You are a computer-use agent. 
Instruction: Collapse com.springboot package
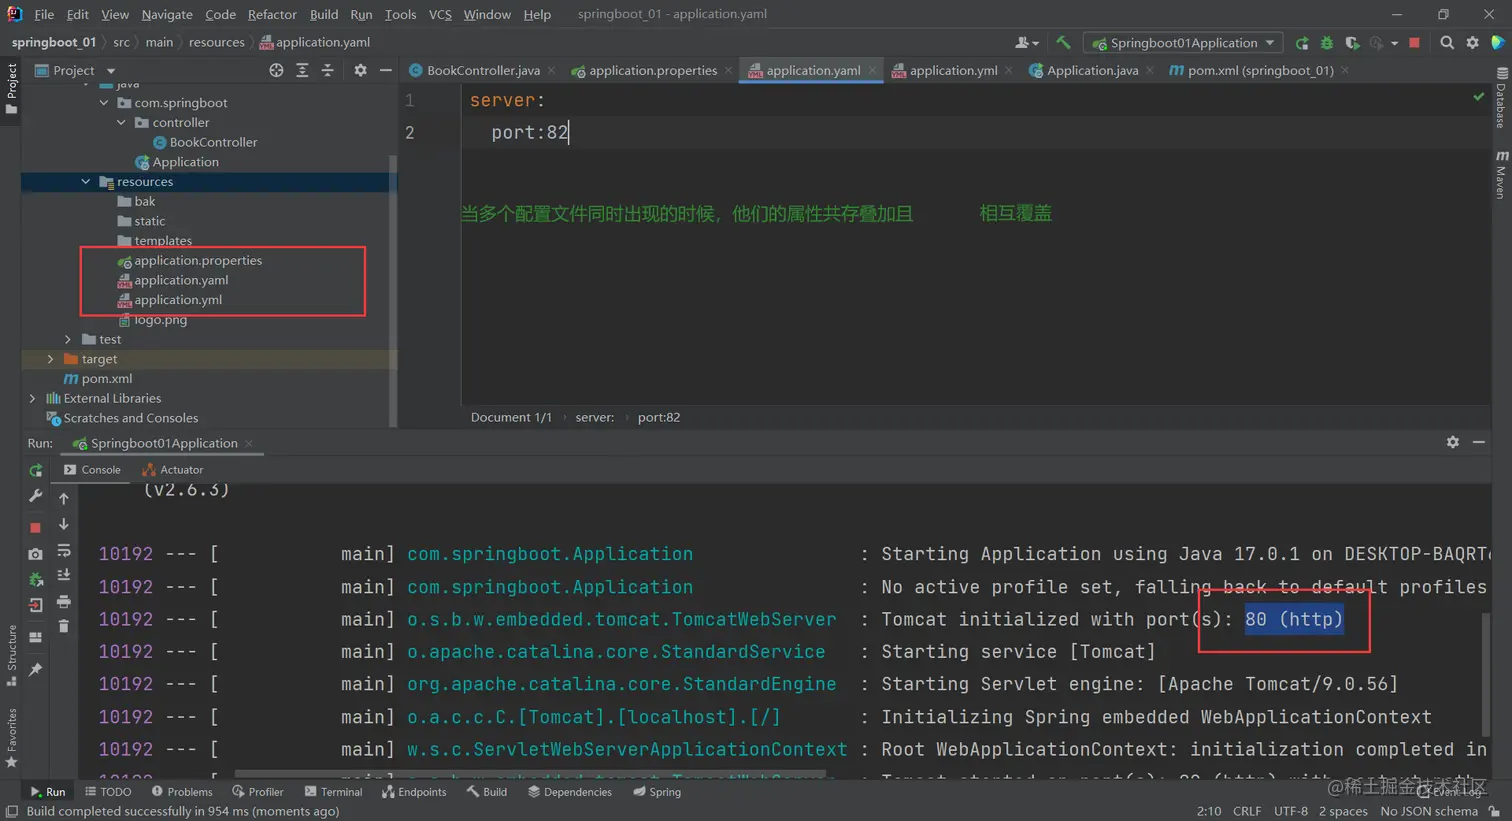click(104, 103)
